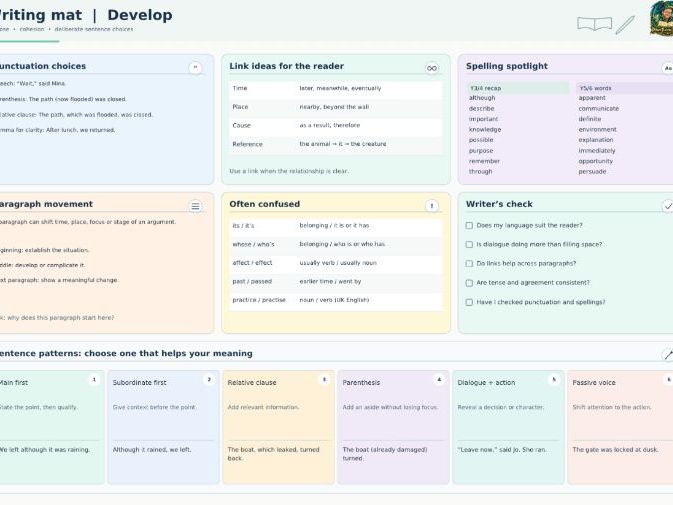Click example 'The boat, which leaked, turned back.'
673x505 pixels.
(273, 454)
